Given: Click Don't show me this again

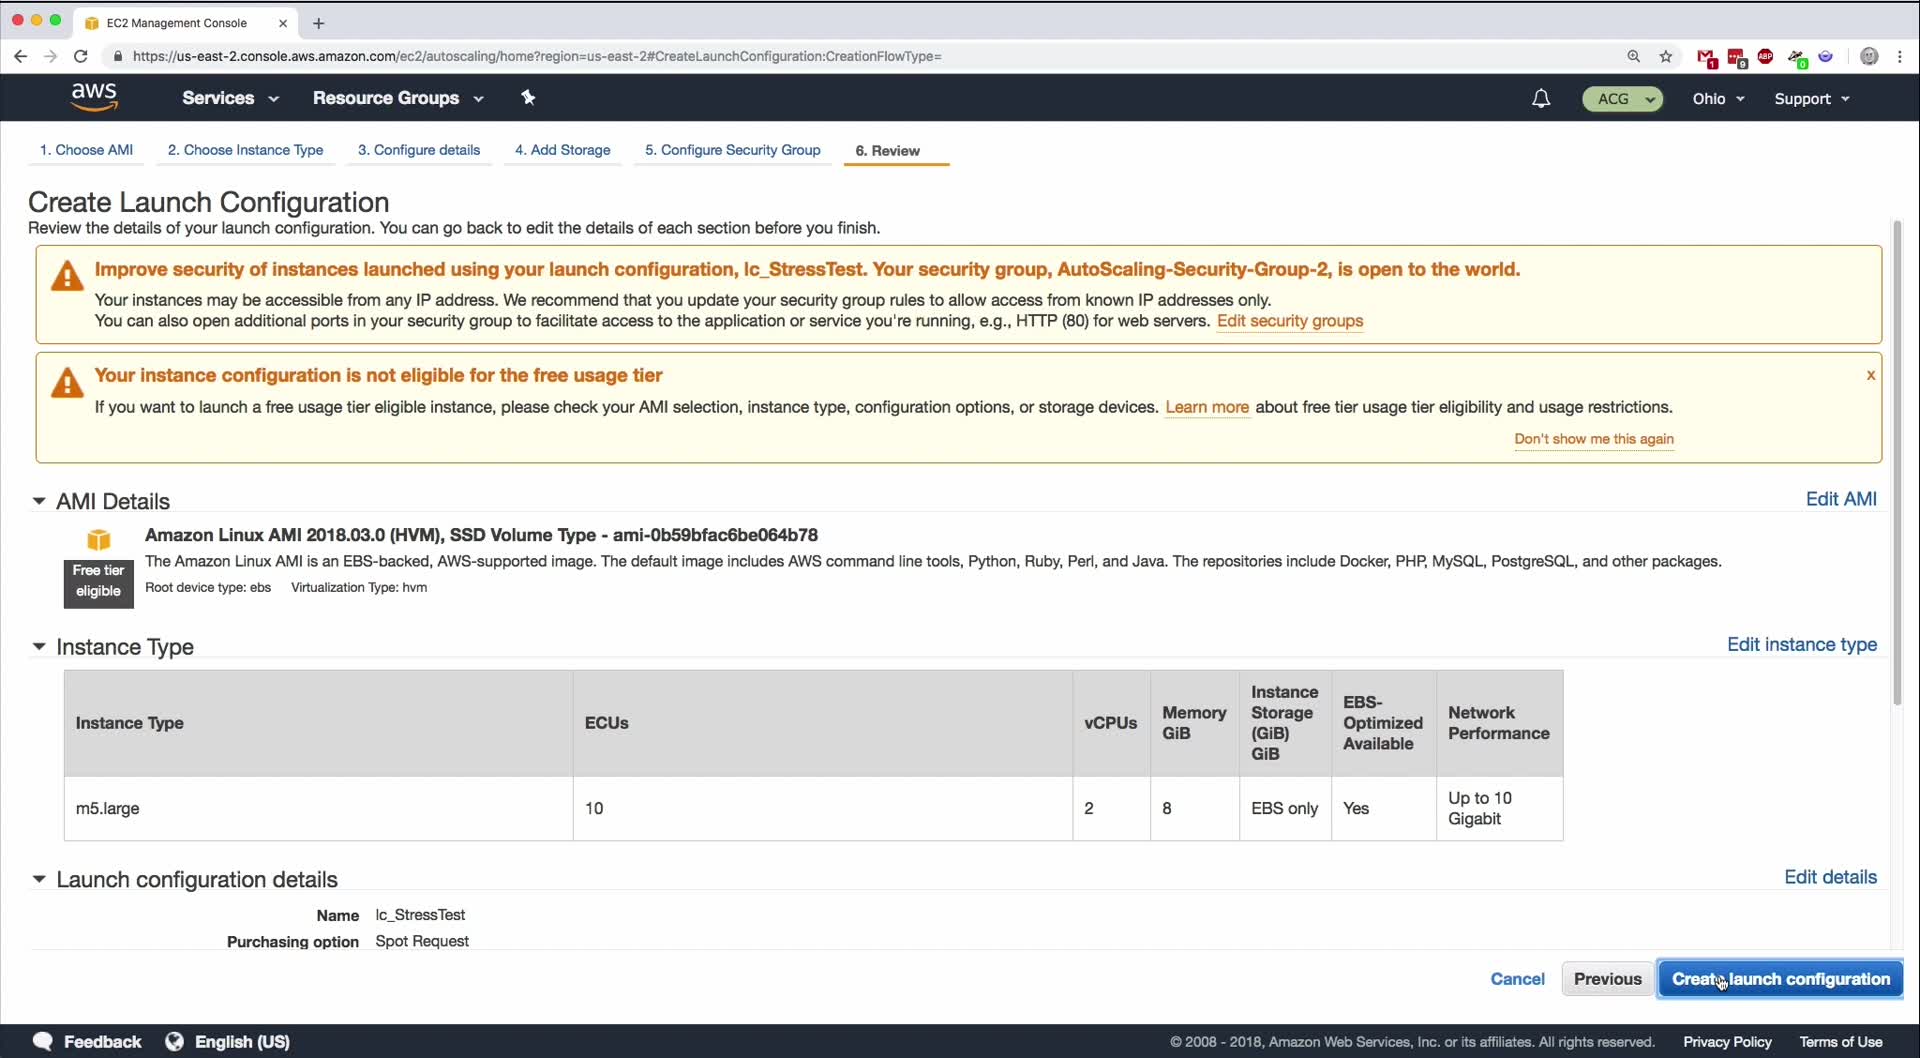Looking at the screenshot, I should coord(1594,439).
